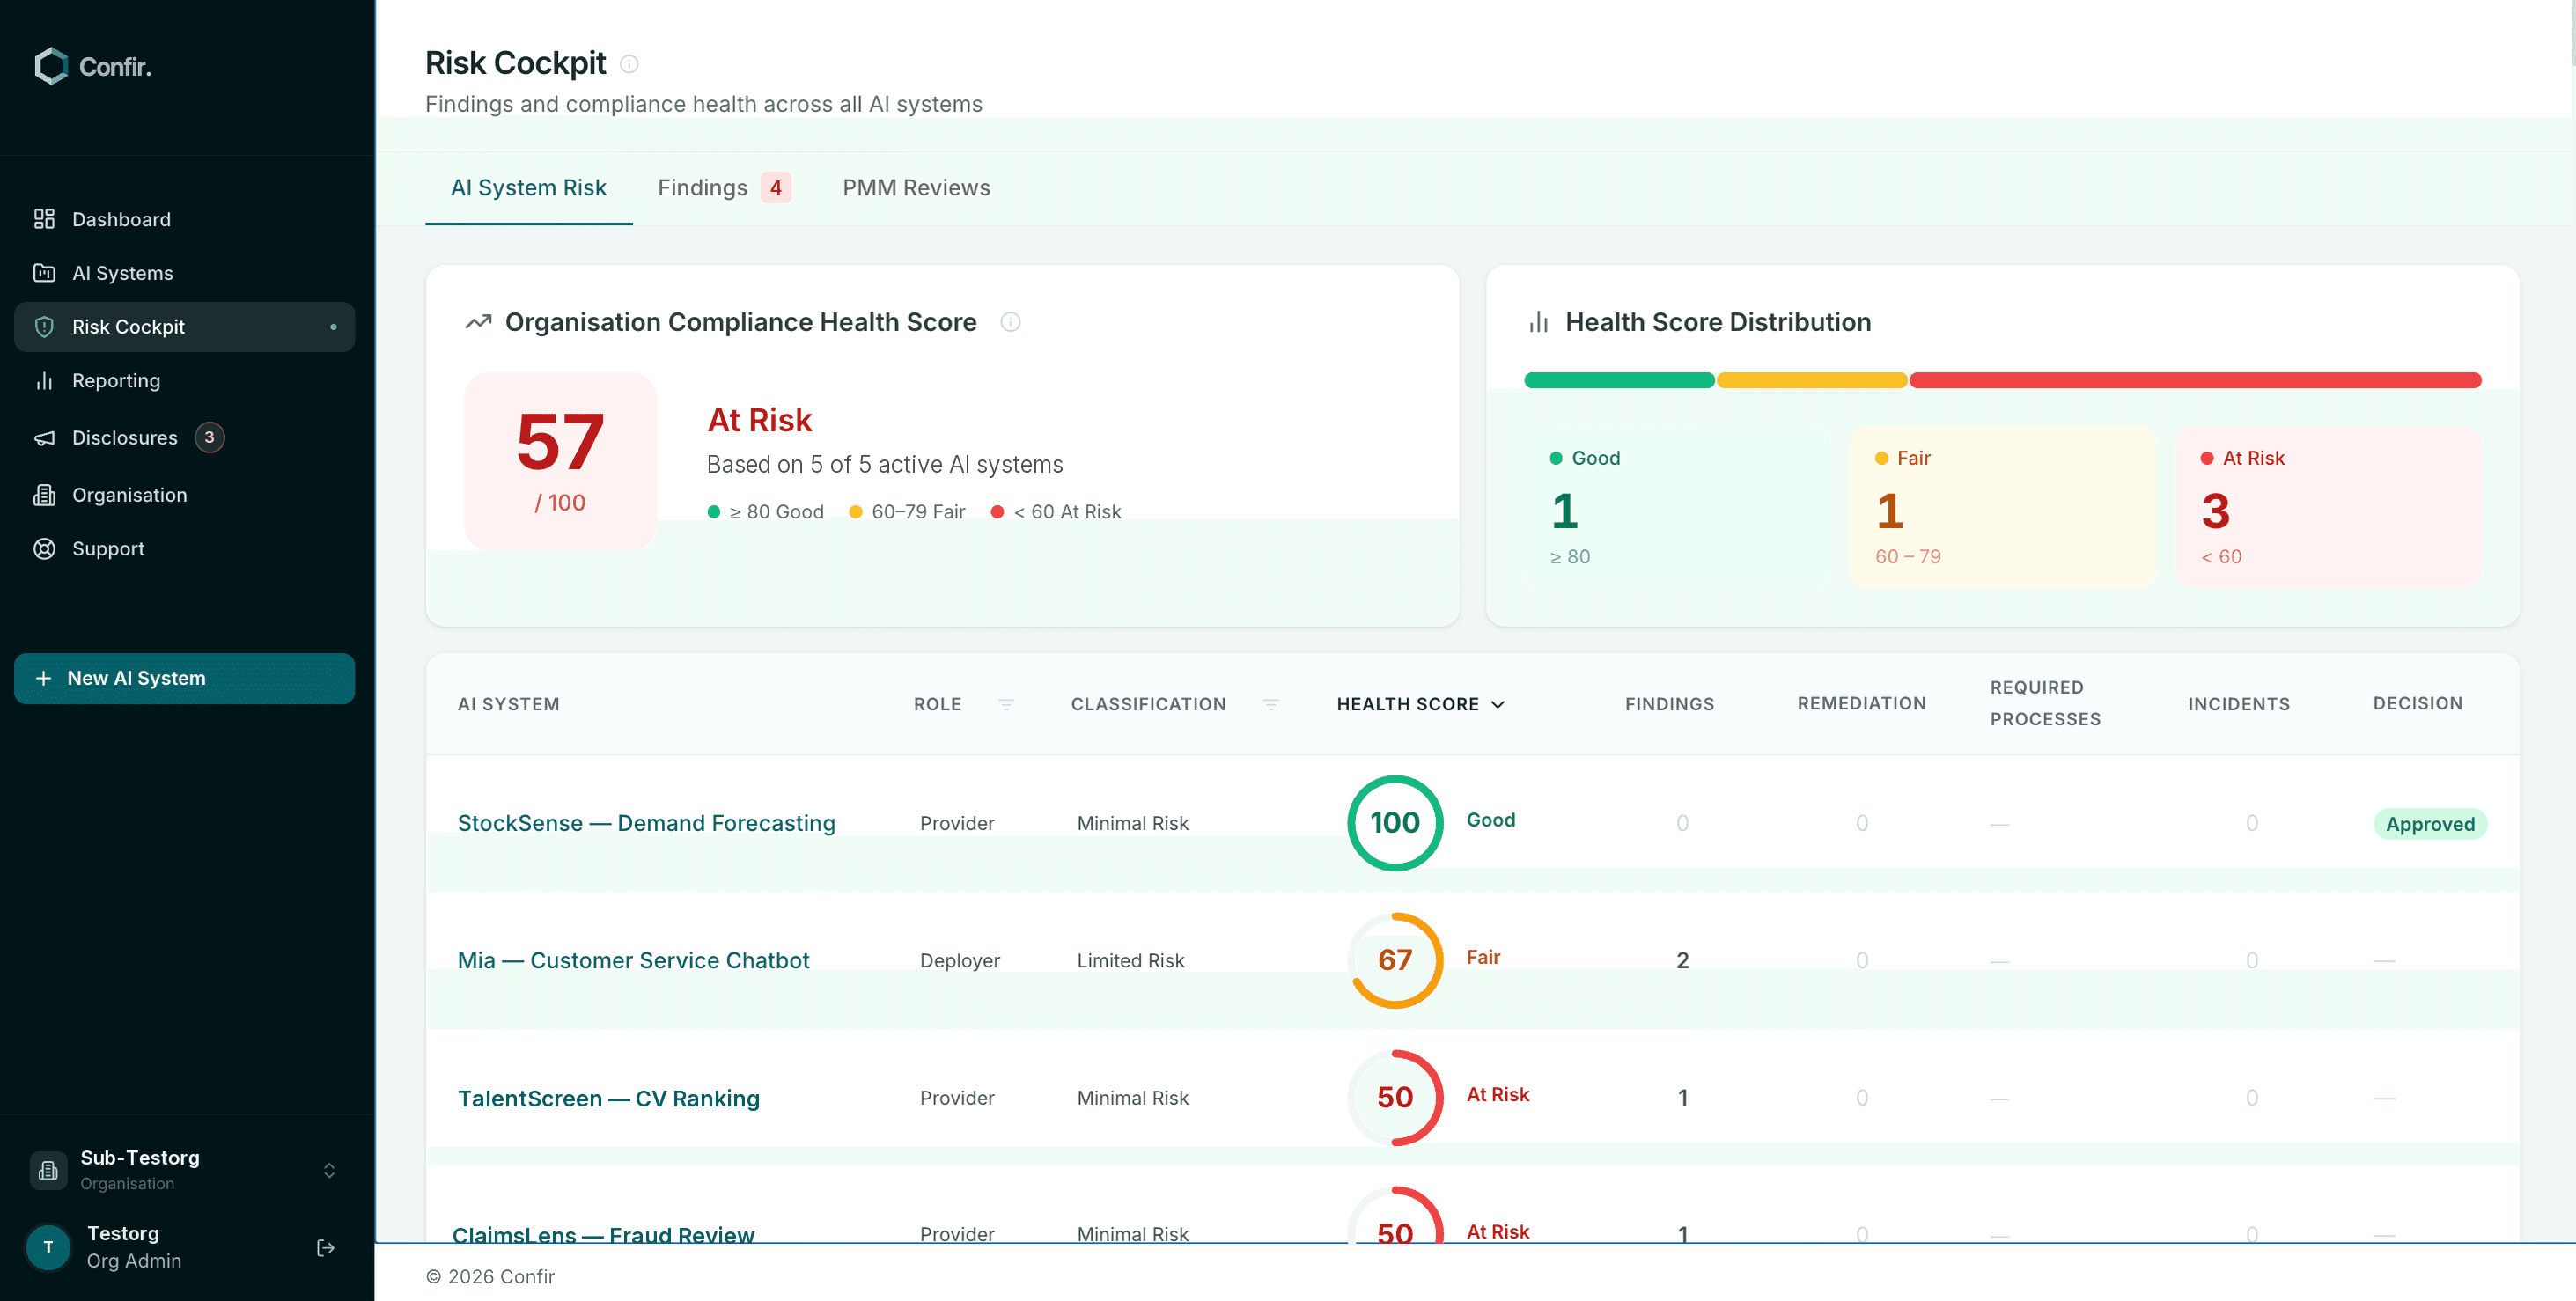Click the 67 health score ring
The width and height of the screenshot is (2576, 1301).
pyautogui.click(x=1395, y=960)
